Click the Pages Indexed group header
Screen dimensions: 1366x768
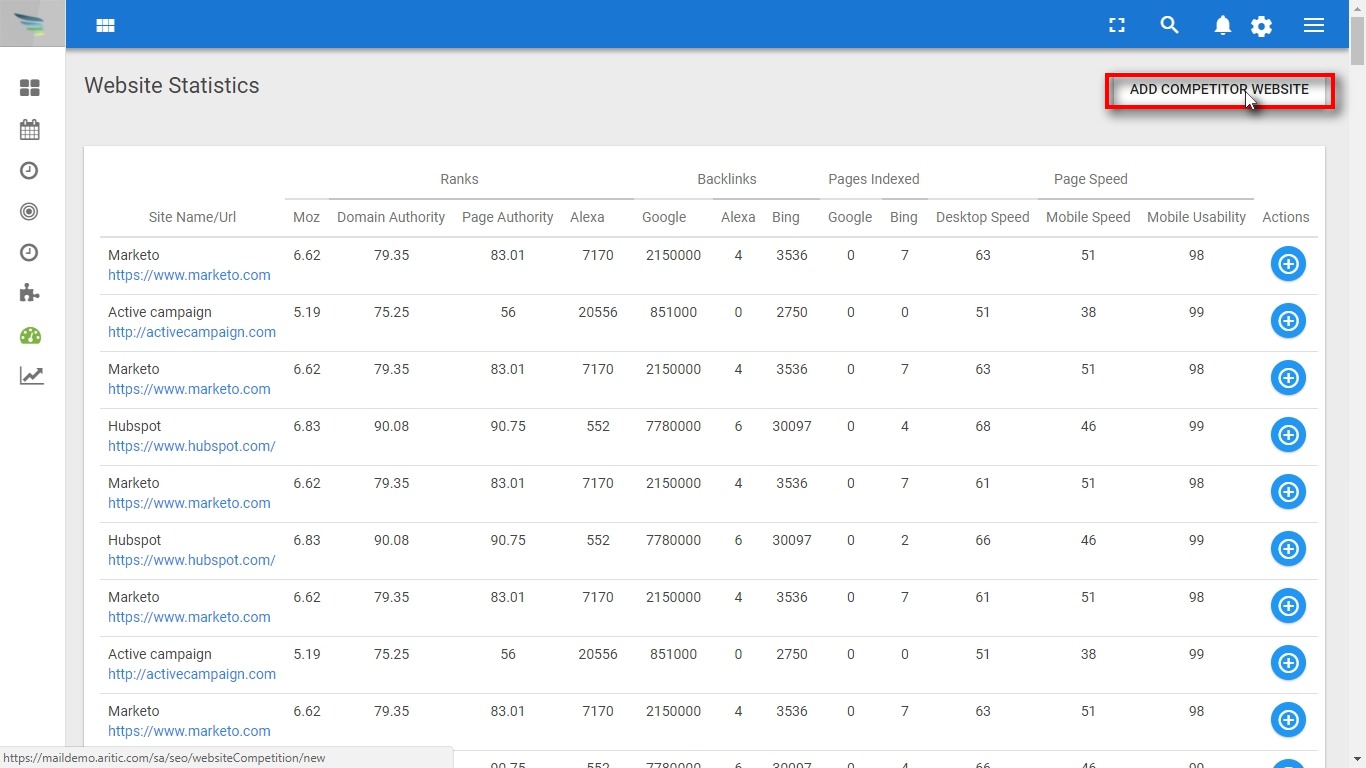pyautogui.click(x=874, y=179)
